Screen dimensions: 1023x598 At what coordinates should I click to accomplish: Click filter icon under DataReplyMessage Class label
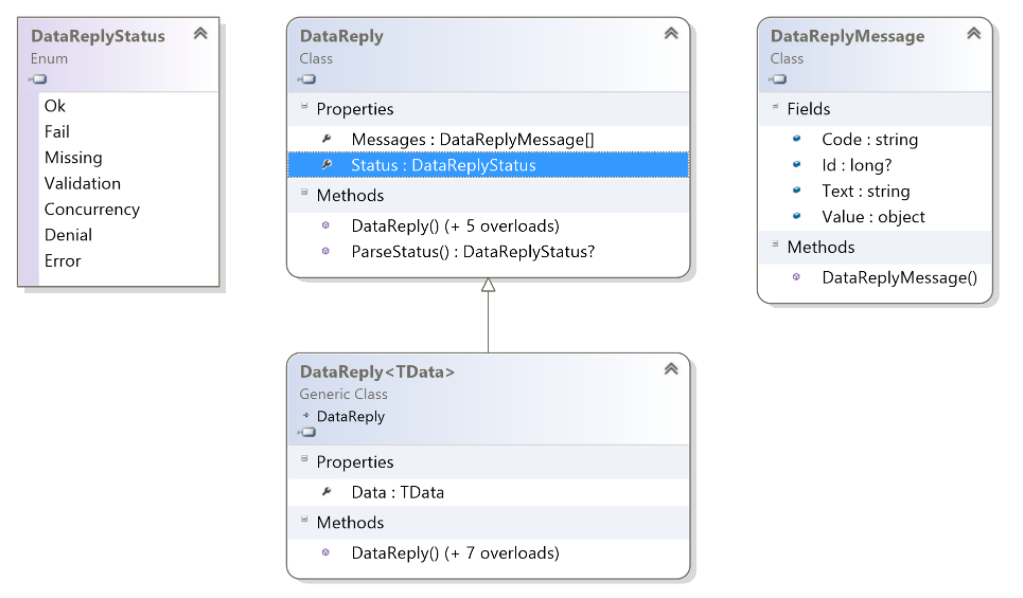(777, 80)
